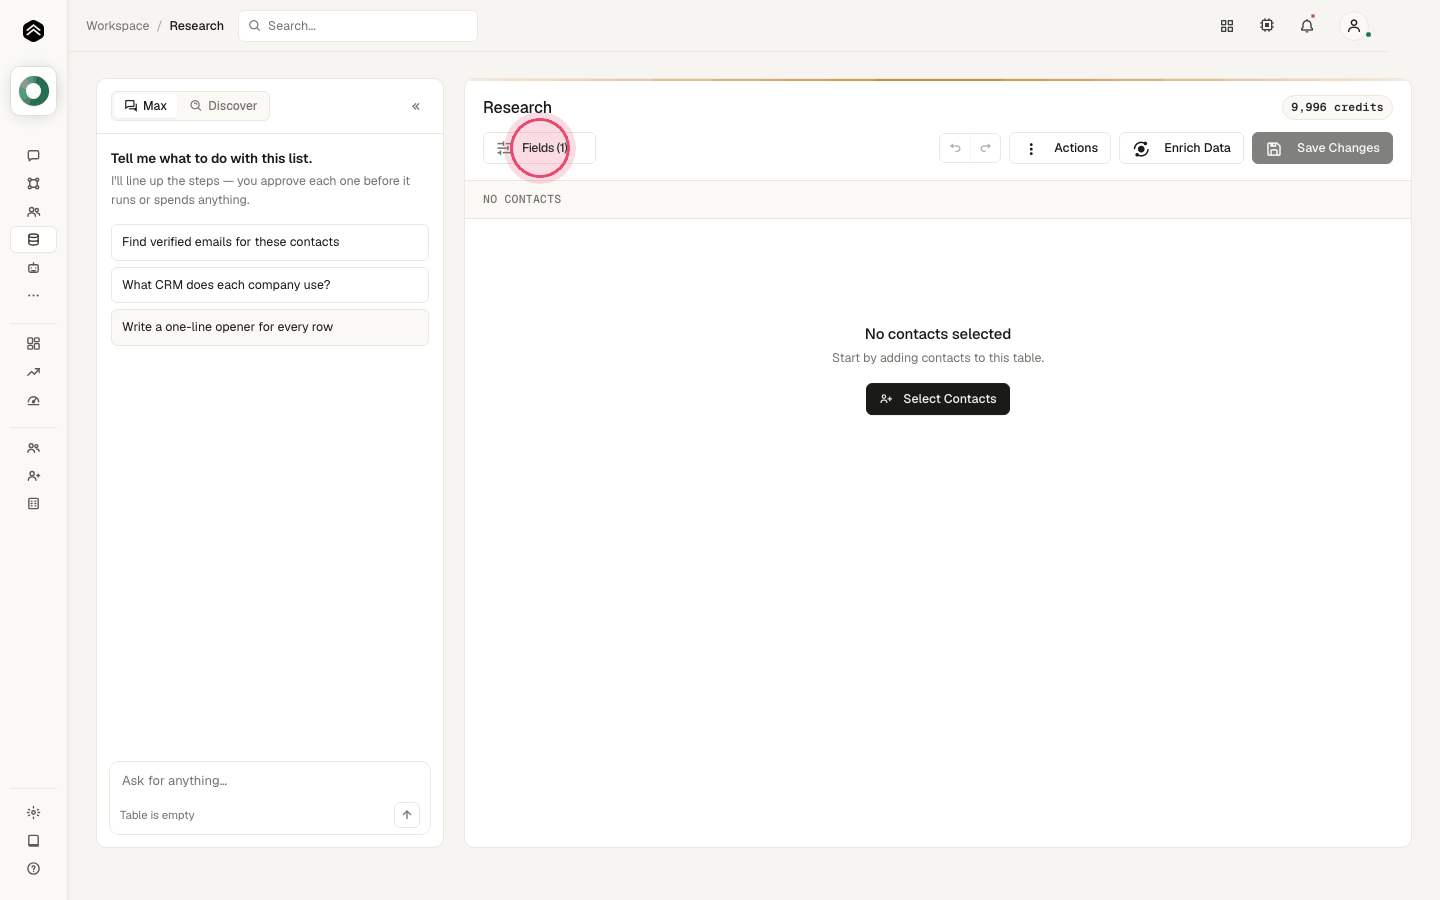Switch to the Discover tab
Image resolution: width=1440 pixels, height=900 pixels.
[224, 106]
